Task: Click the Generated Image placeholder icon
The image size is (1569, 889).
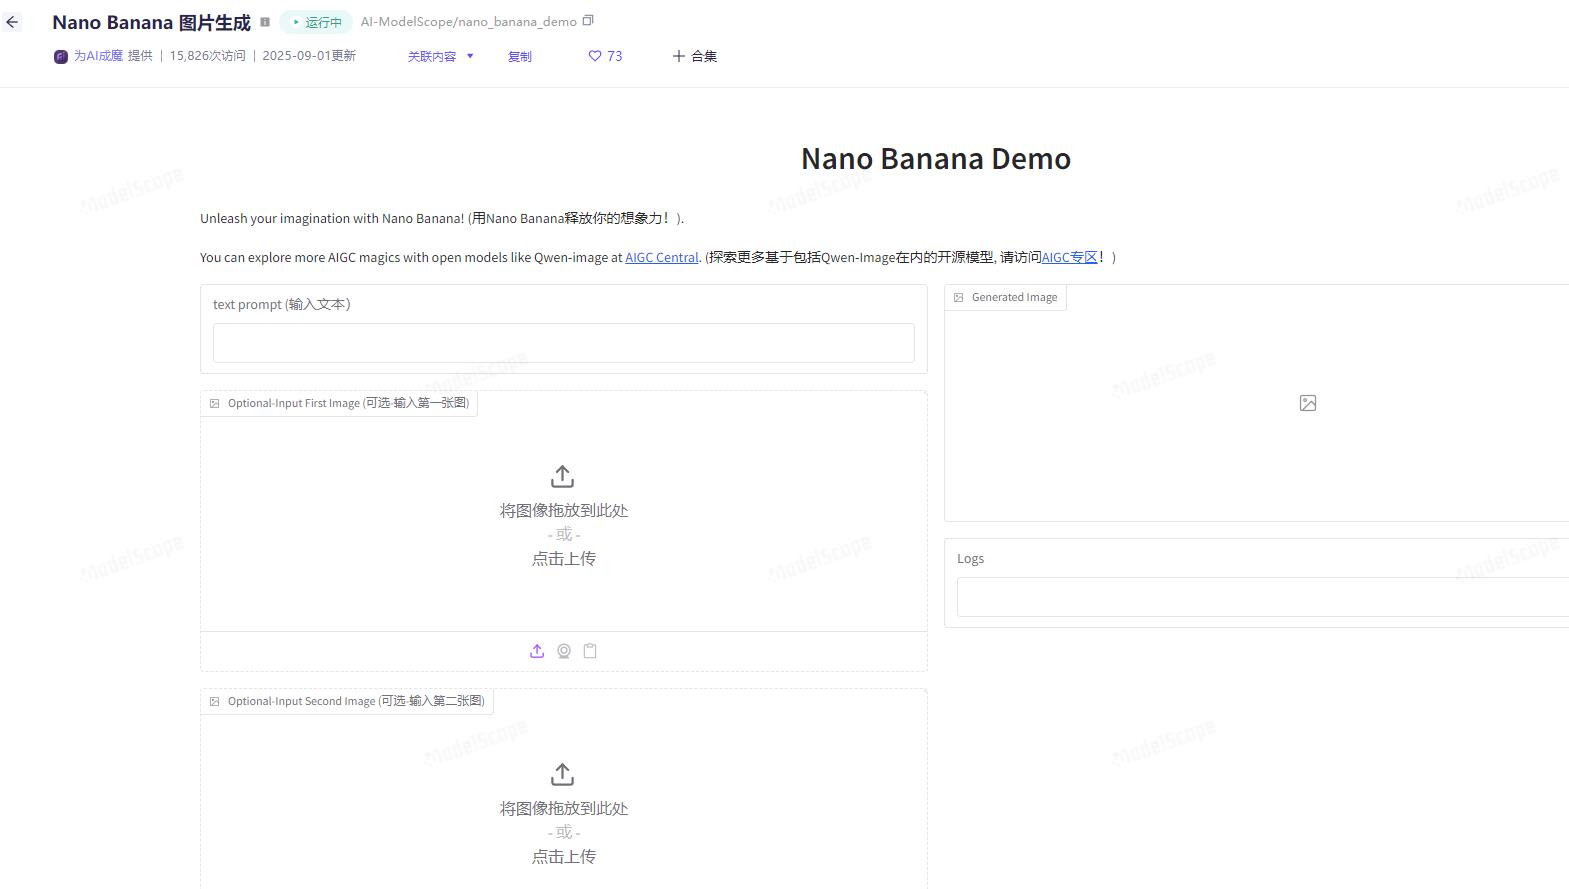Action: [x=1308, y=403]
